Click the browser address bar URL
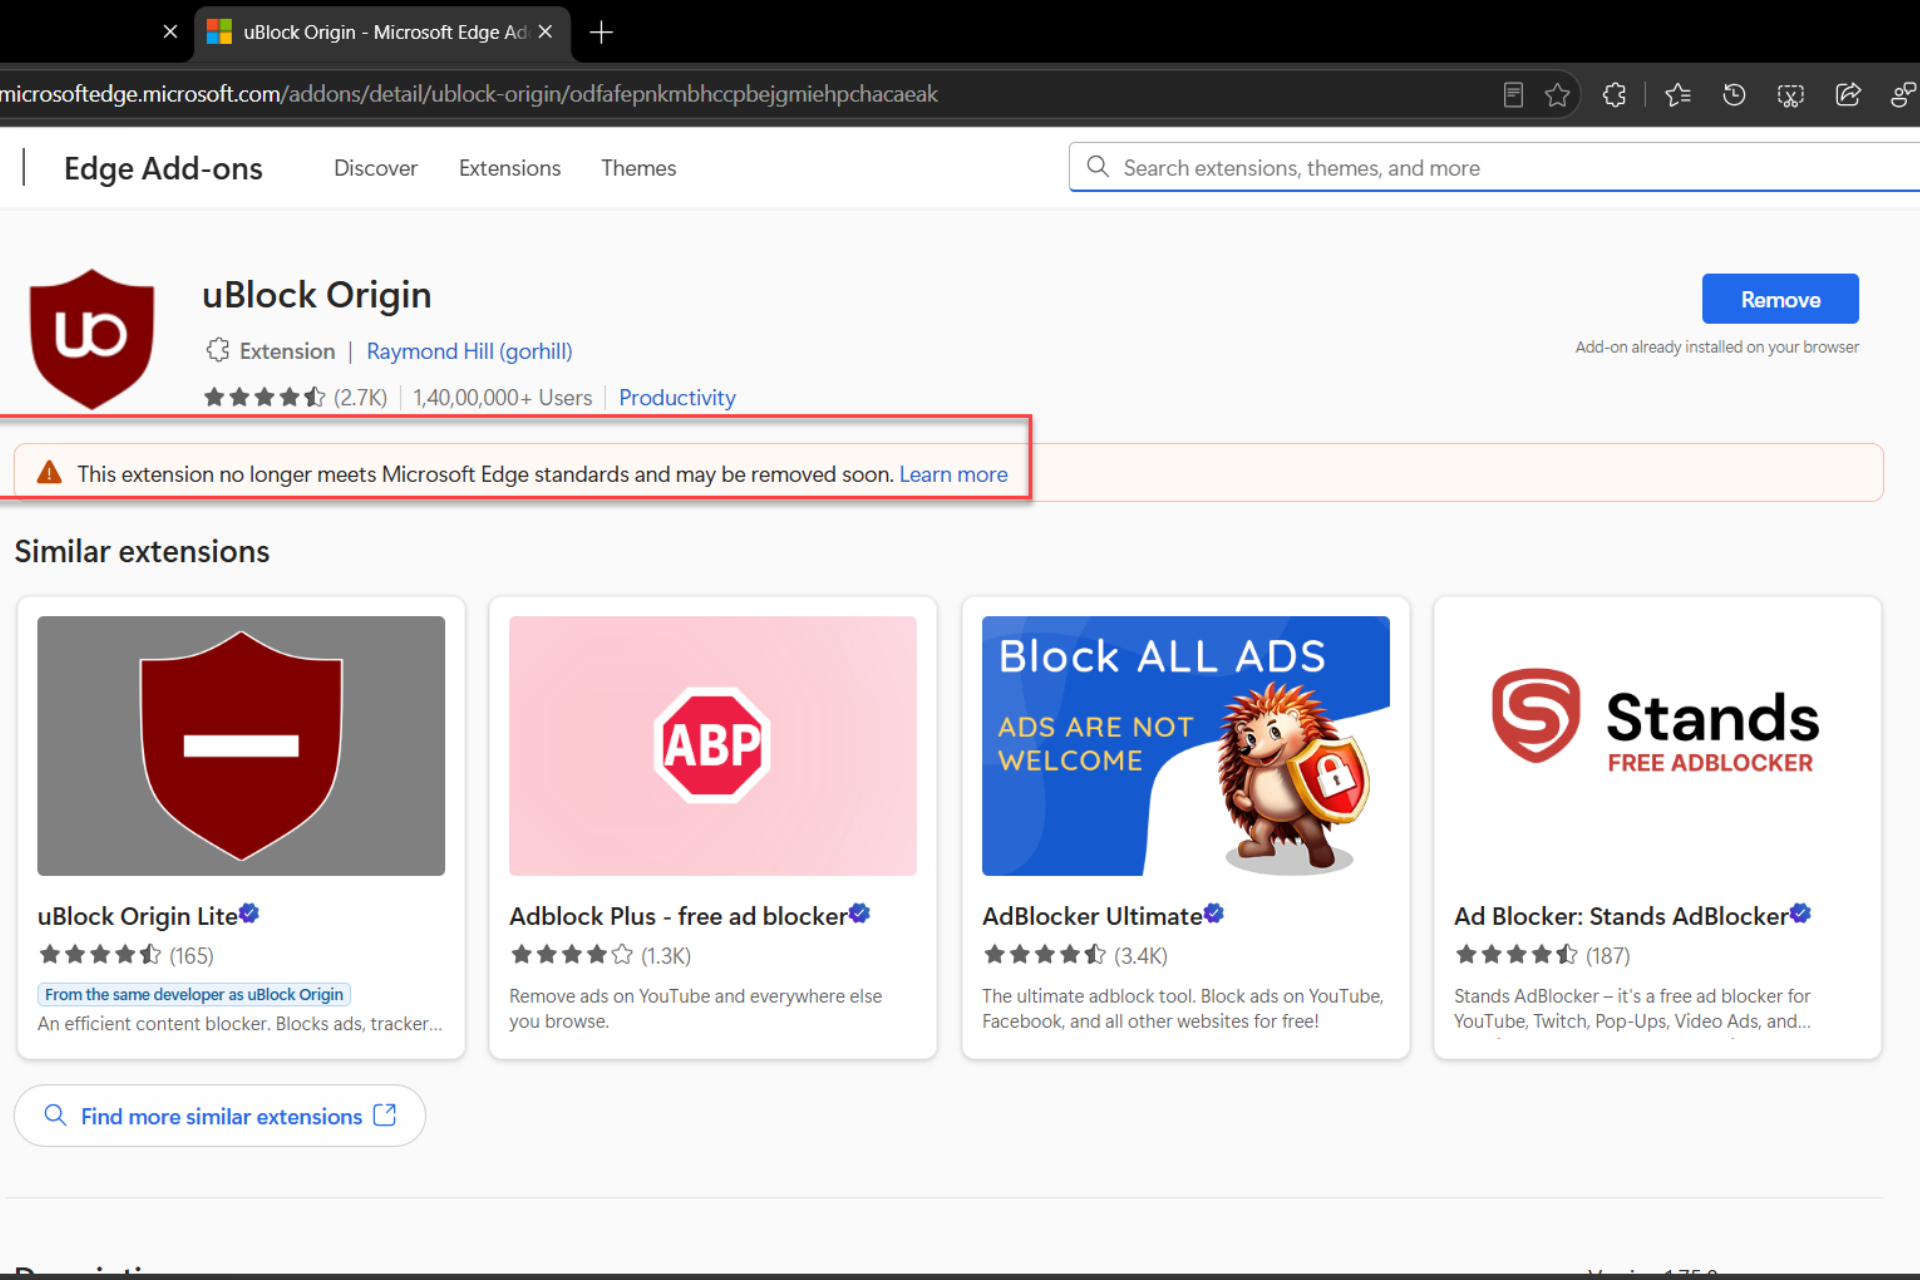The height and width of the screenshot is (1280, 1920). [x=470, y=94]
